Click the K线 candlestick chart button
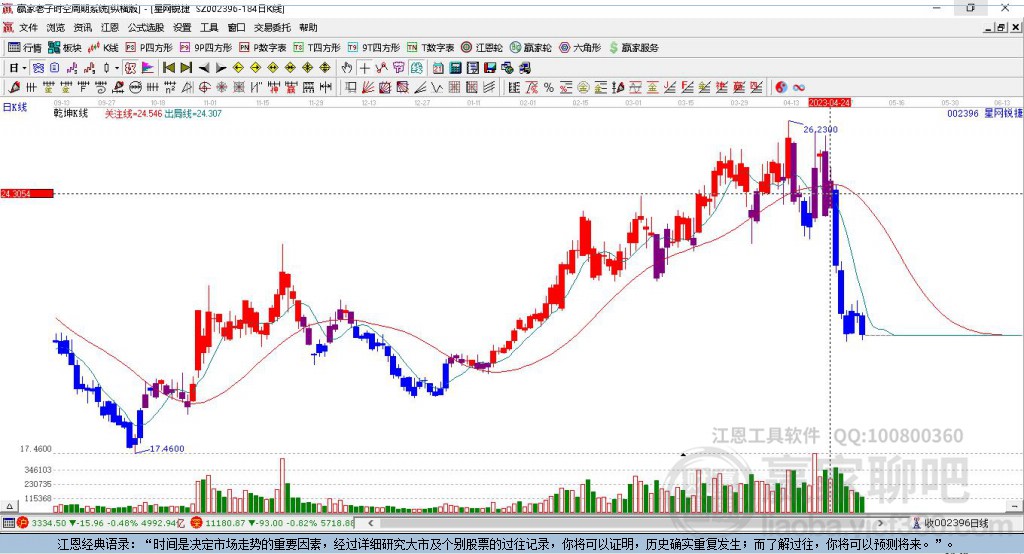 click(x=103, y=48)
